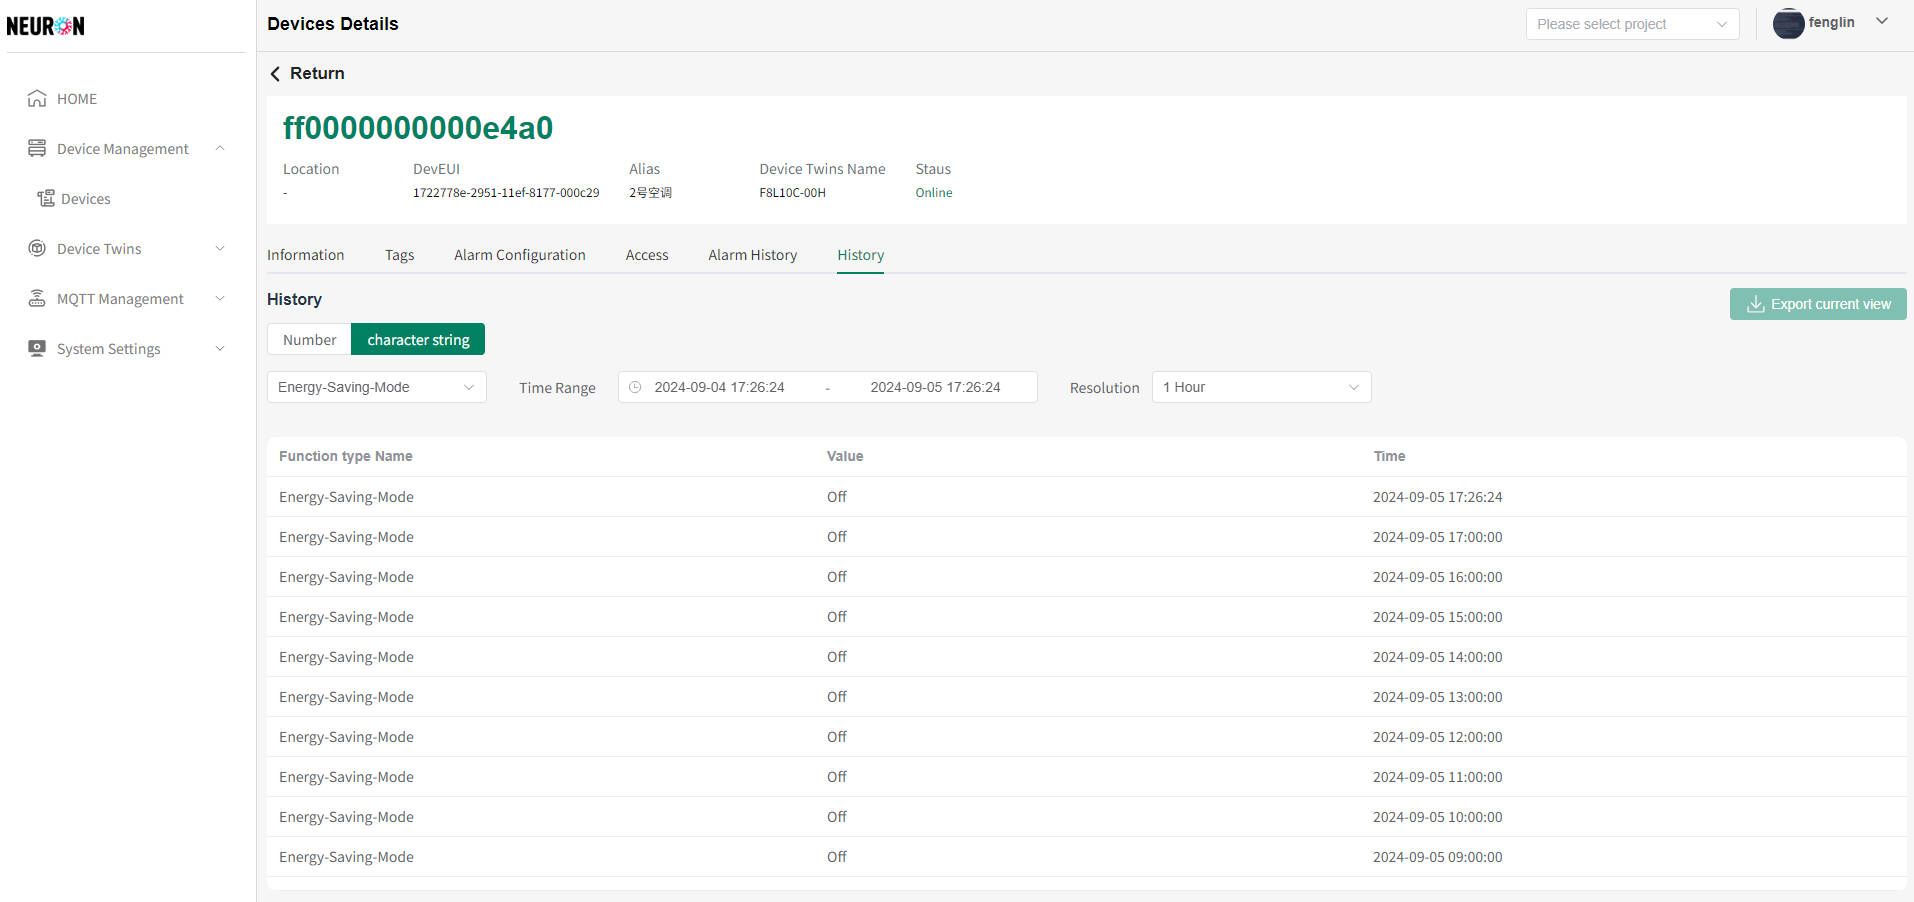Click the time 2024-09-05 09:00:00
The image size is (1914, 902).
[1437, 857]
